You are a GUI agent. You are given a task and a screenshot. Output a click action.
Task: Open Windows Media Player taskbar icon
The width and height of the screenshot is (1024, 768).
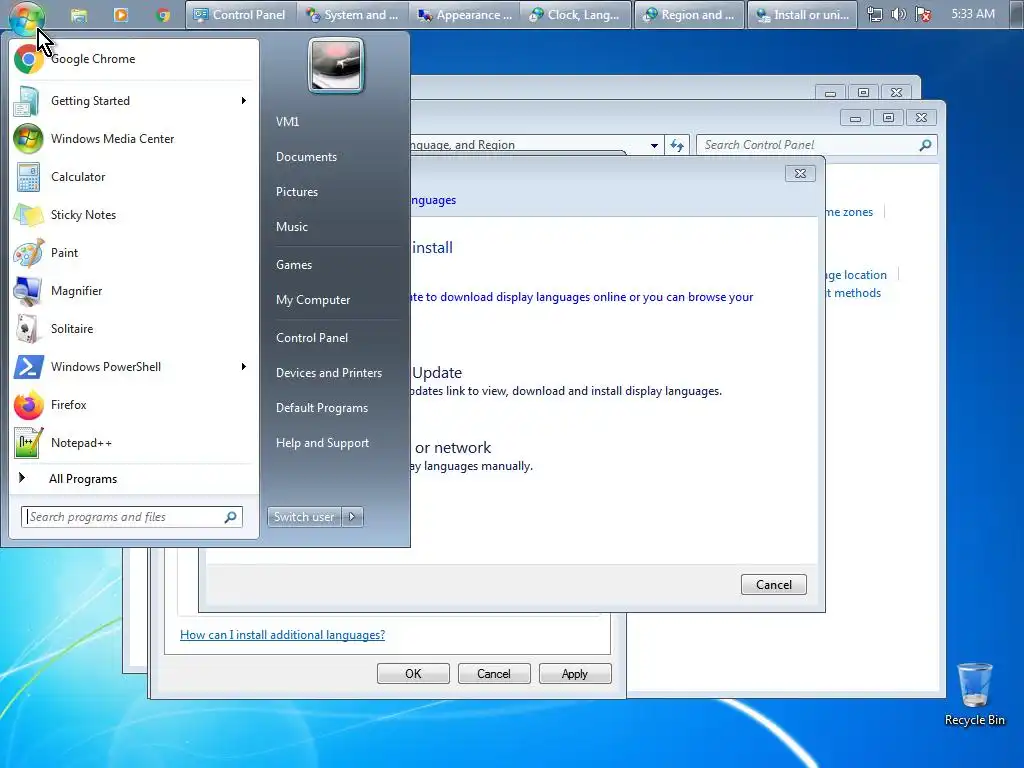click(121, 14)
